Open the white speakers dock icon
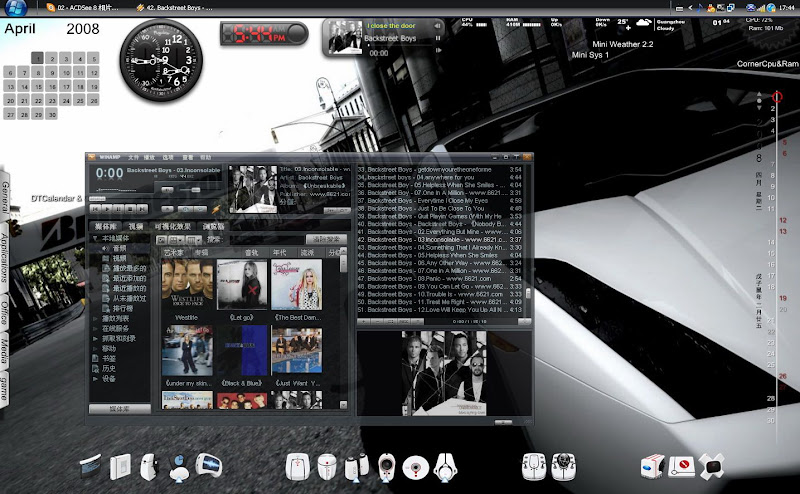 [x=356, y=466]
